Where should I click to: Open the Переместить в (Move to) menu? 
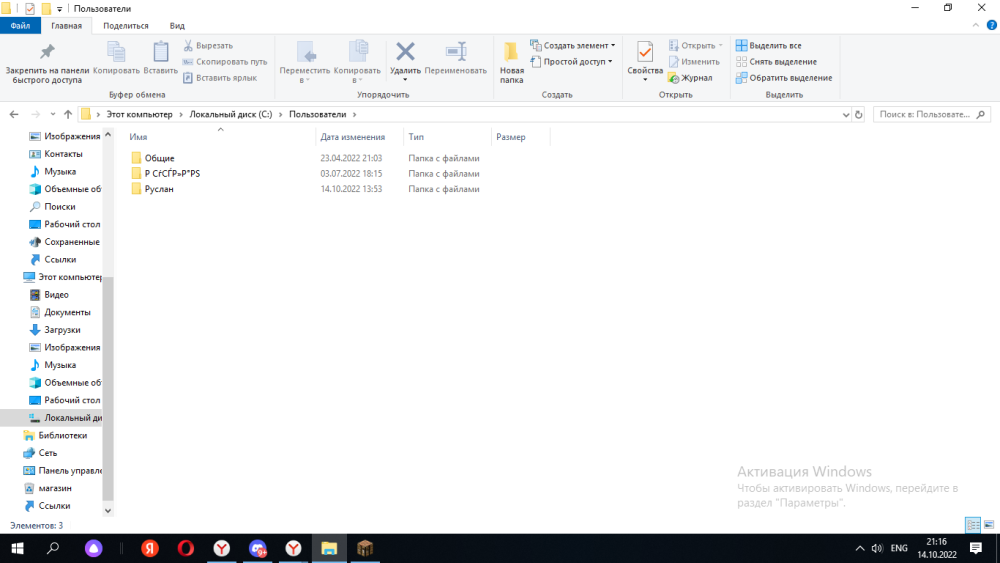[x=305, y=62]
